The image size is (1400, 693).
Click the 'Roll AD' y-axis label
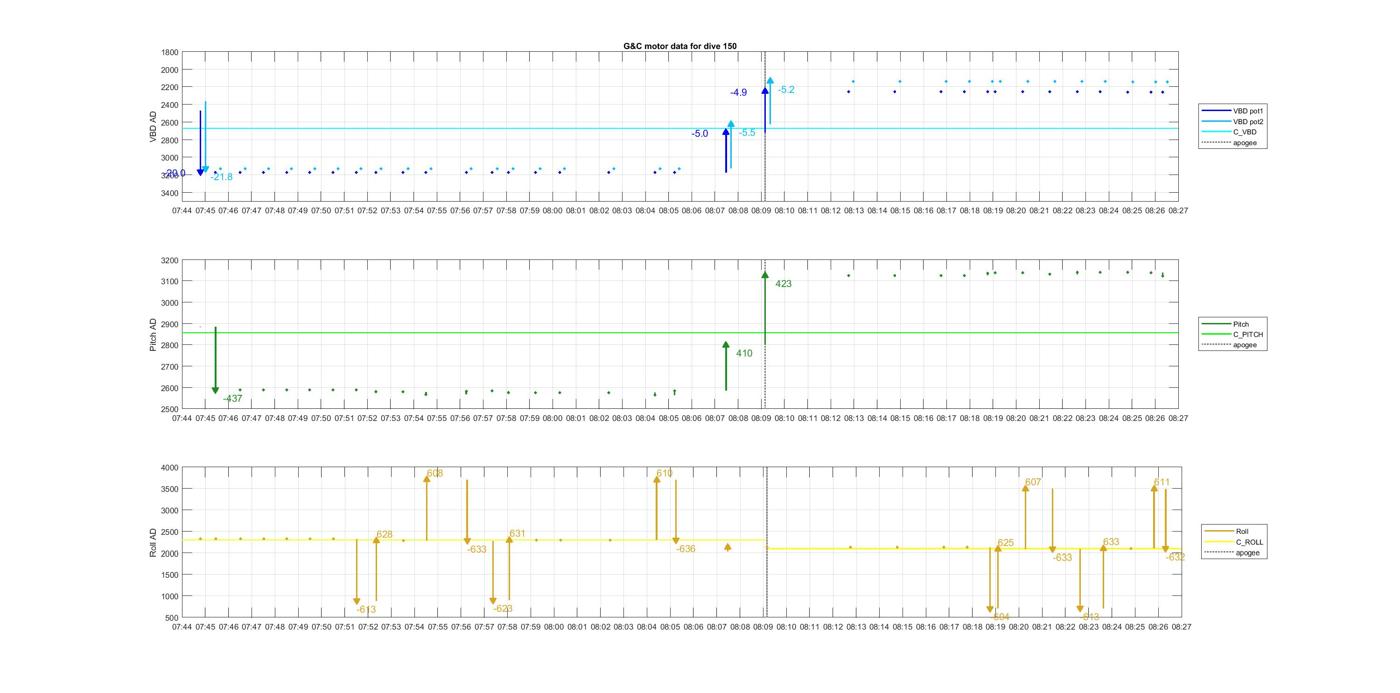coord(154,541)
